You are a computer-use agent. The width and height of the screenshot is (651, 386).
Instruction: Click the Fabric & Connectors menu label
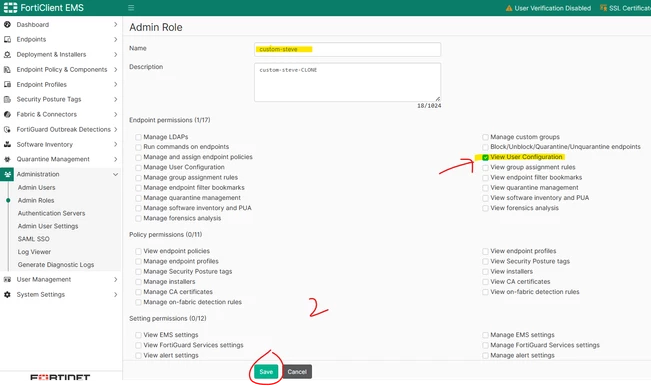tap(46, 114)
